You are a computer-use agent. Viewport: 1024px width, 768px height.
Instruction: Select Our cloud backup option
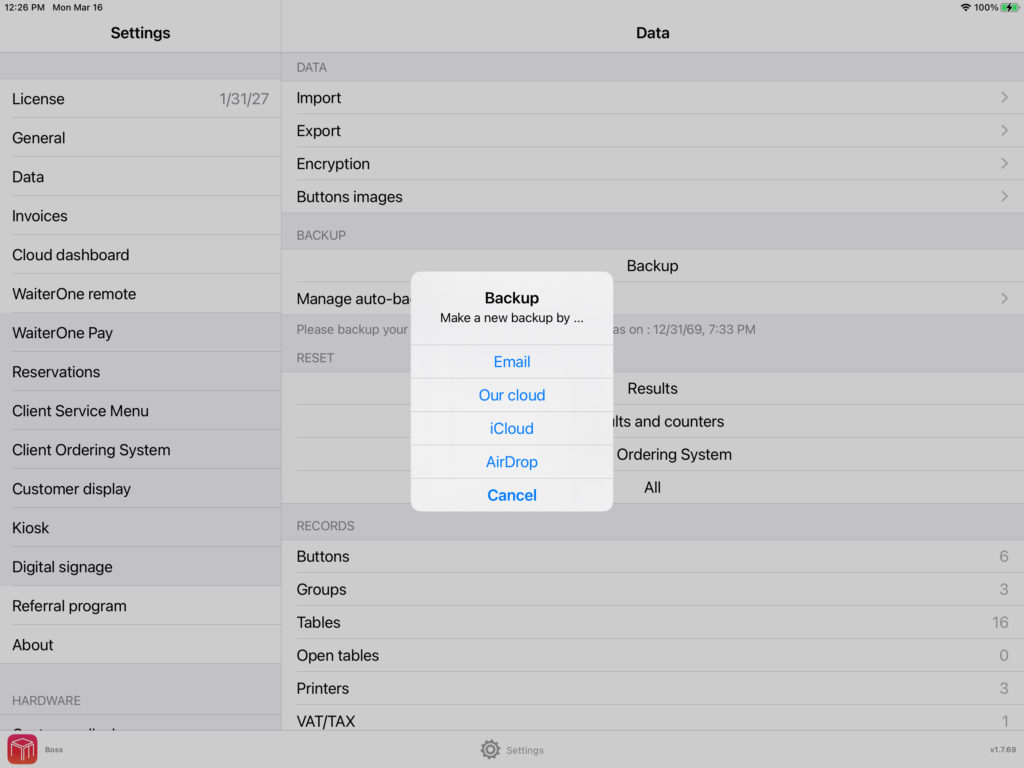click(x=512, y=395)
